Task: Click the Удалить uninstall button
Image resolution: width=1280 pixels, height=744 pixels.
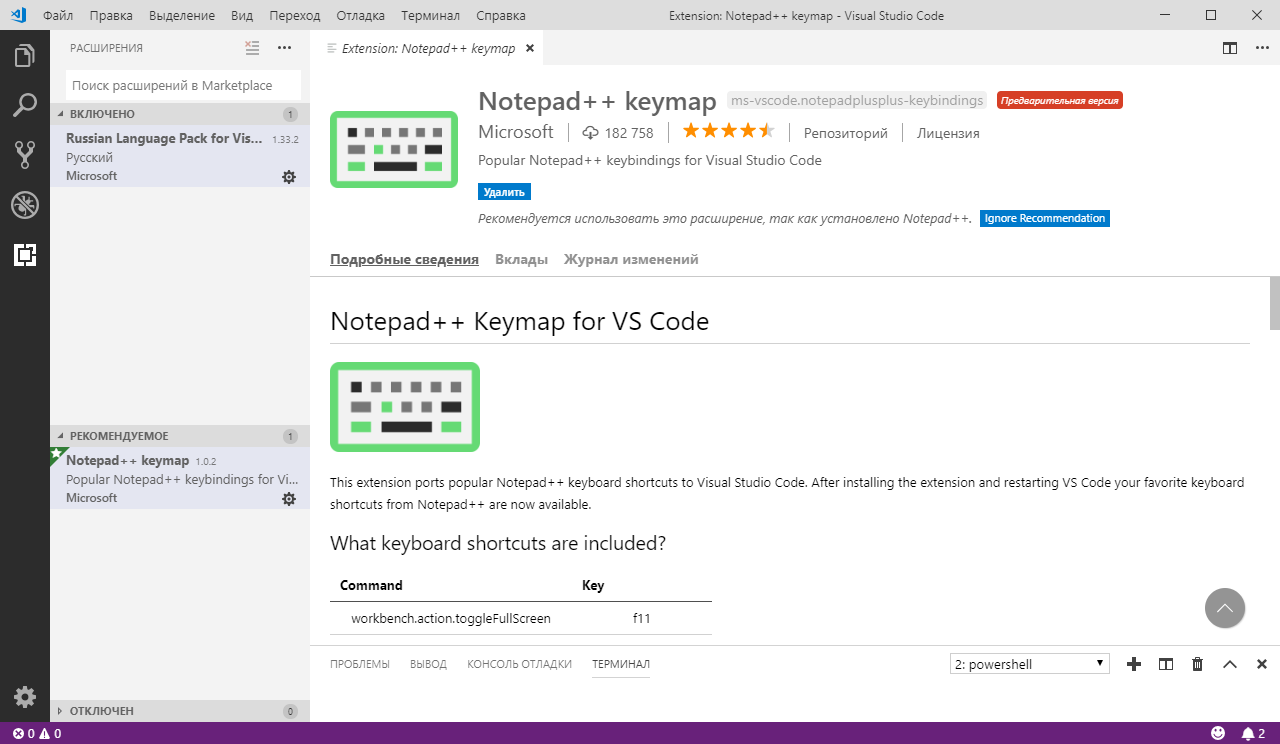Action: [x=504, y=192]
